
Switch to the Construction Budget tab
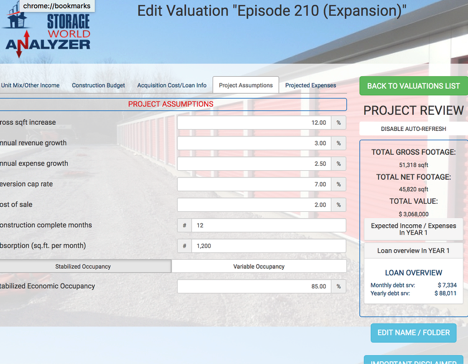pos(98,85)
